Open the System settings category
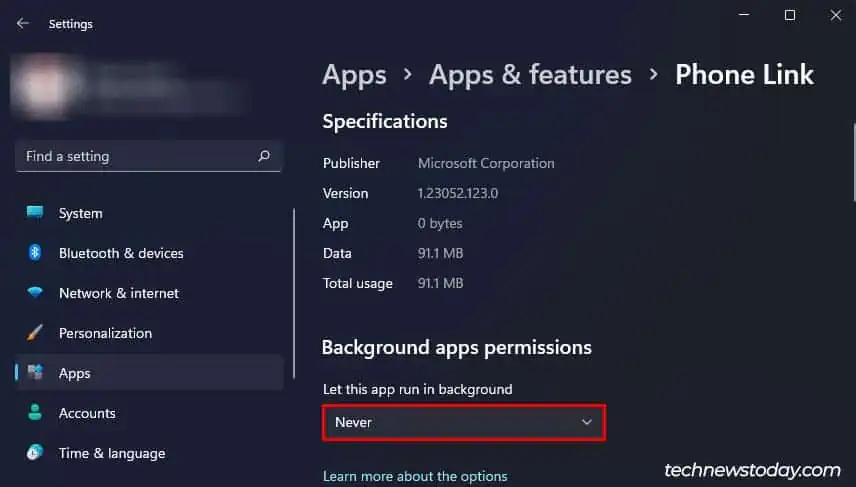 point(150,213)
